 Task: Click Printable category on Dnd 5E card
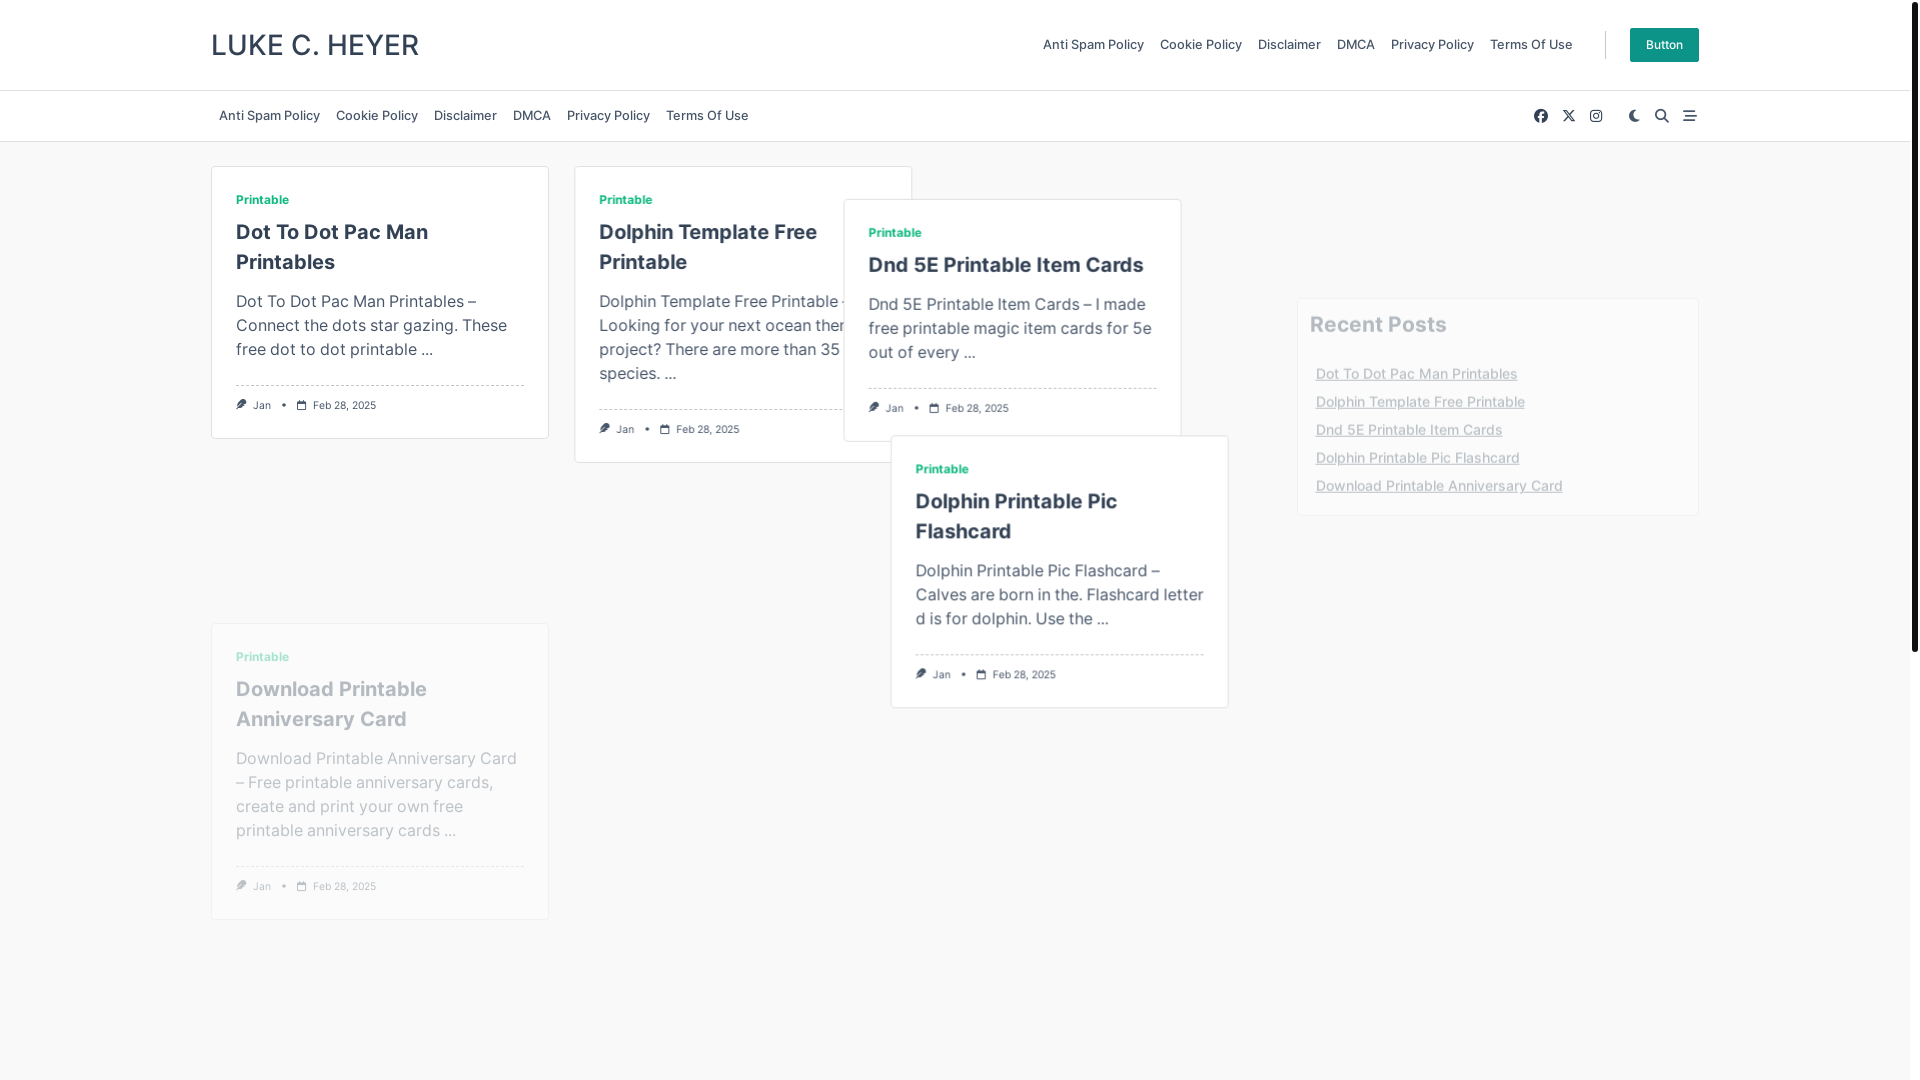pos(894,233)
